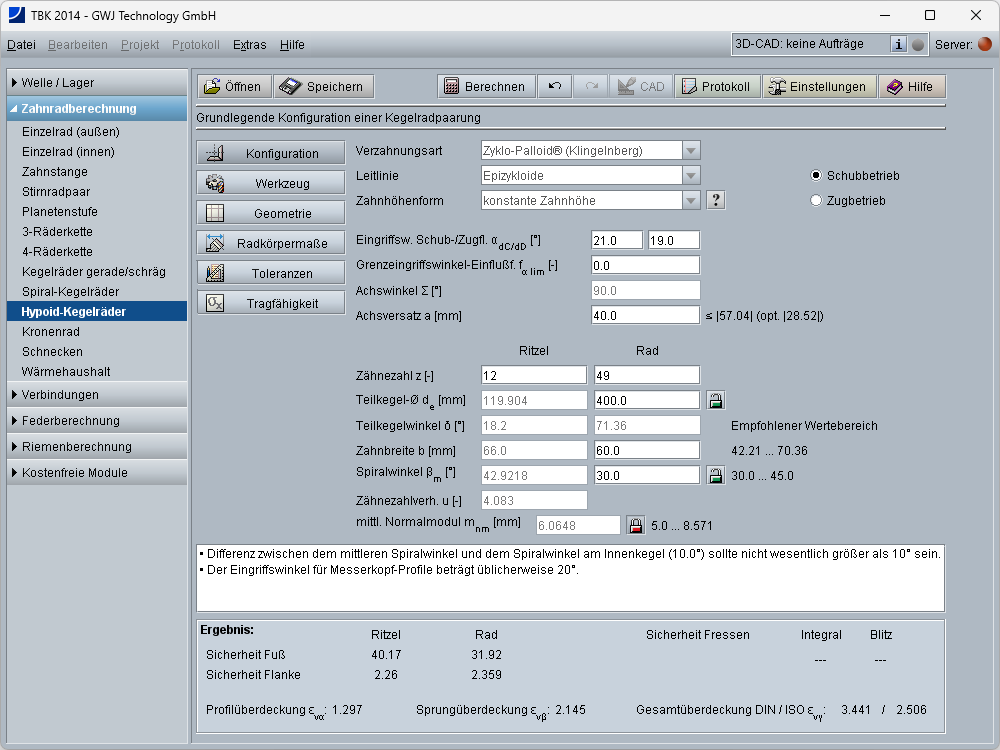Click the Achsversatz a input field
Screen dimensions: 1000x750
coord(646,315)
